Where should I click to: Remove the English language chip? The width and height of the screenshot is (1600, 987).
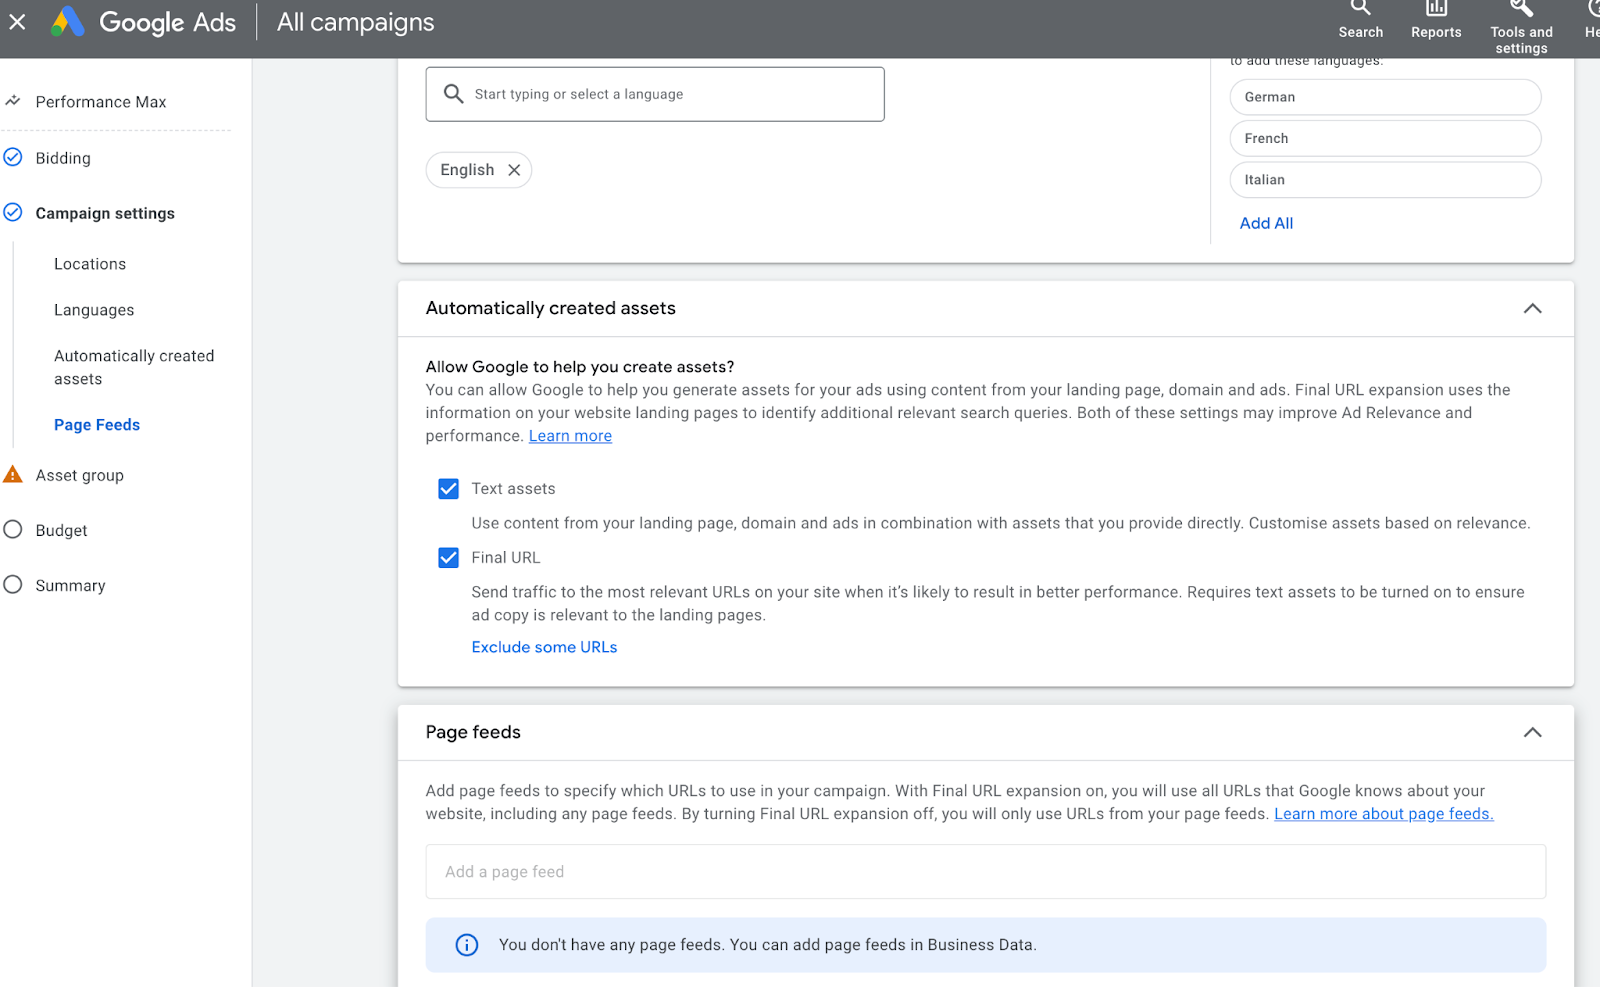pos(514,170)
